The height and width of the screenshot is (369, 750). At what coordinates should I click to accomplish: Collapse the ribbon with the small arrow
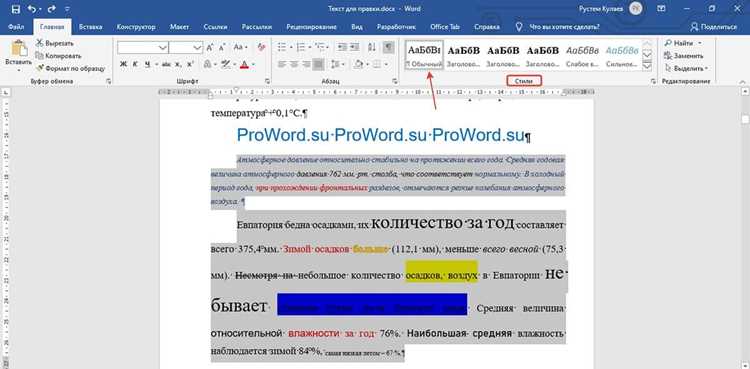pyautogui.click(x=743, y=82)
